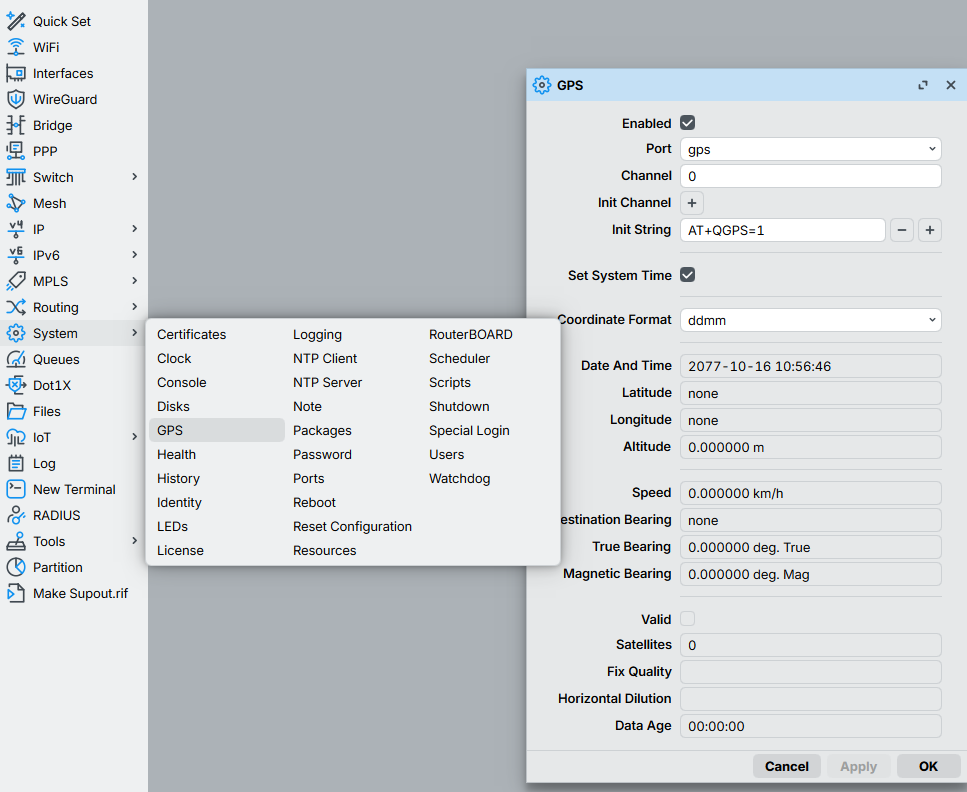Open the Port dropdown showing gps

pos(810,149)
